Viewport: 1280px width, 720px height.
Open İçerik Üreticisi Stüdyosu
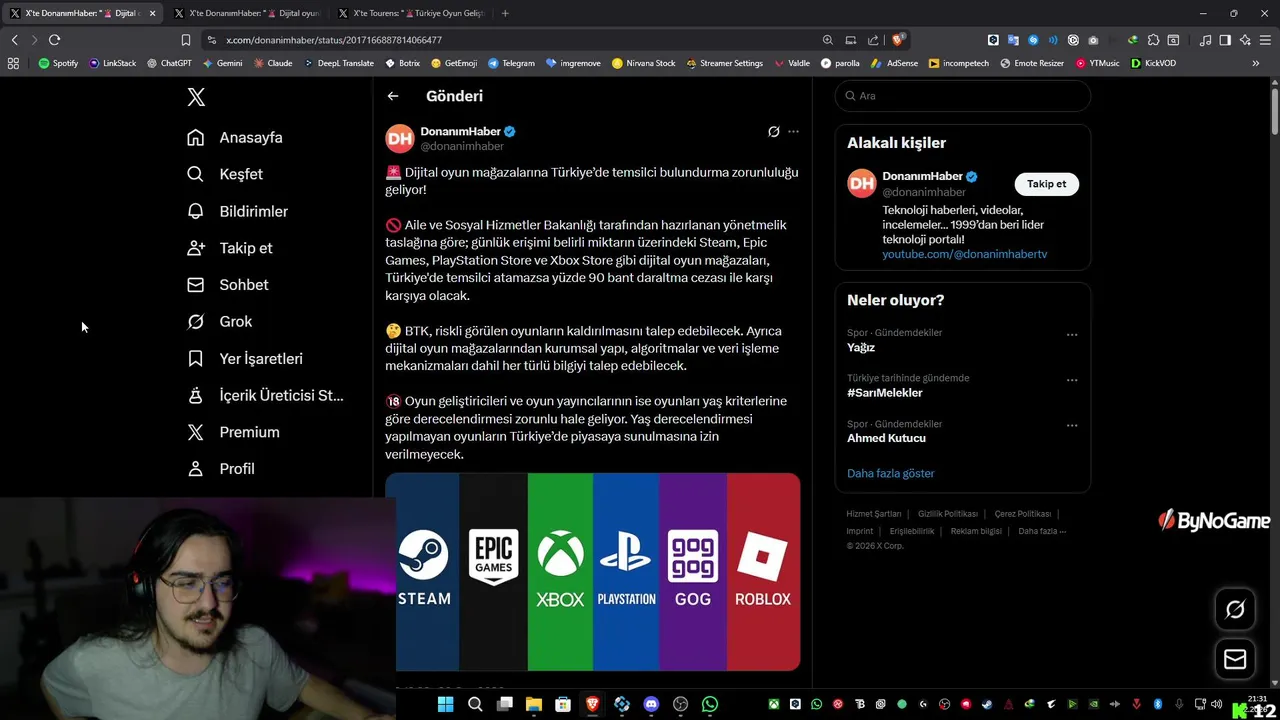pyautogui.click(x=265, y=395)
